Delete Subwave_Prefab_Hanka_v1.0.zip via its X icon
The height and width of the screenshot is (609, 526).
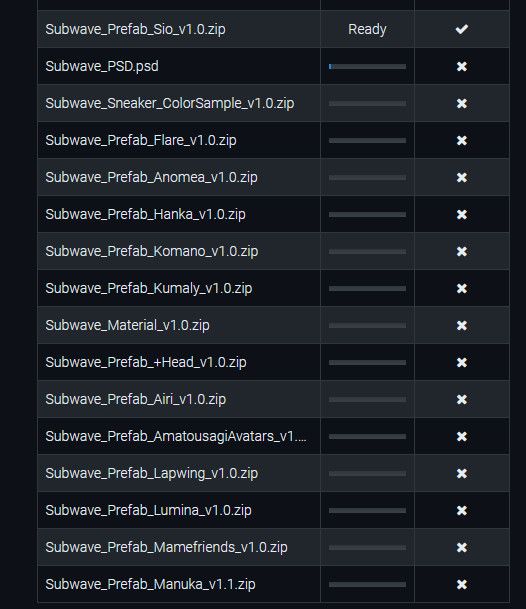[x=462, y=214]
